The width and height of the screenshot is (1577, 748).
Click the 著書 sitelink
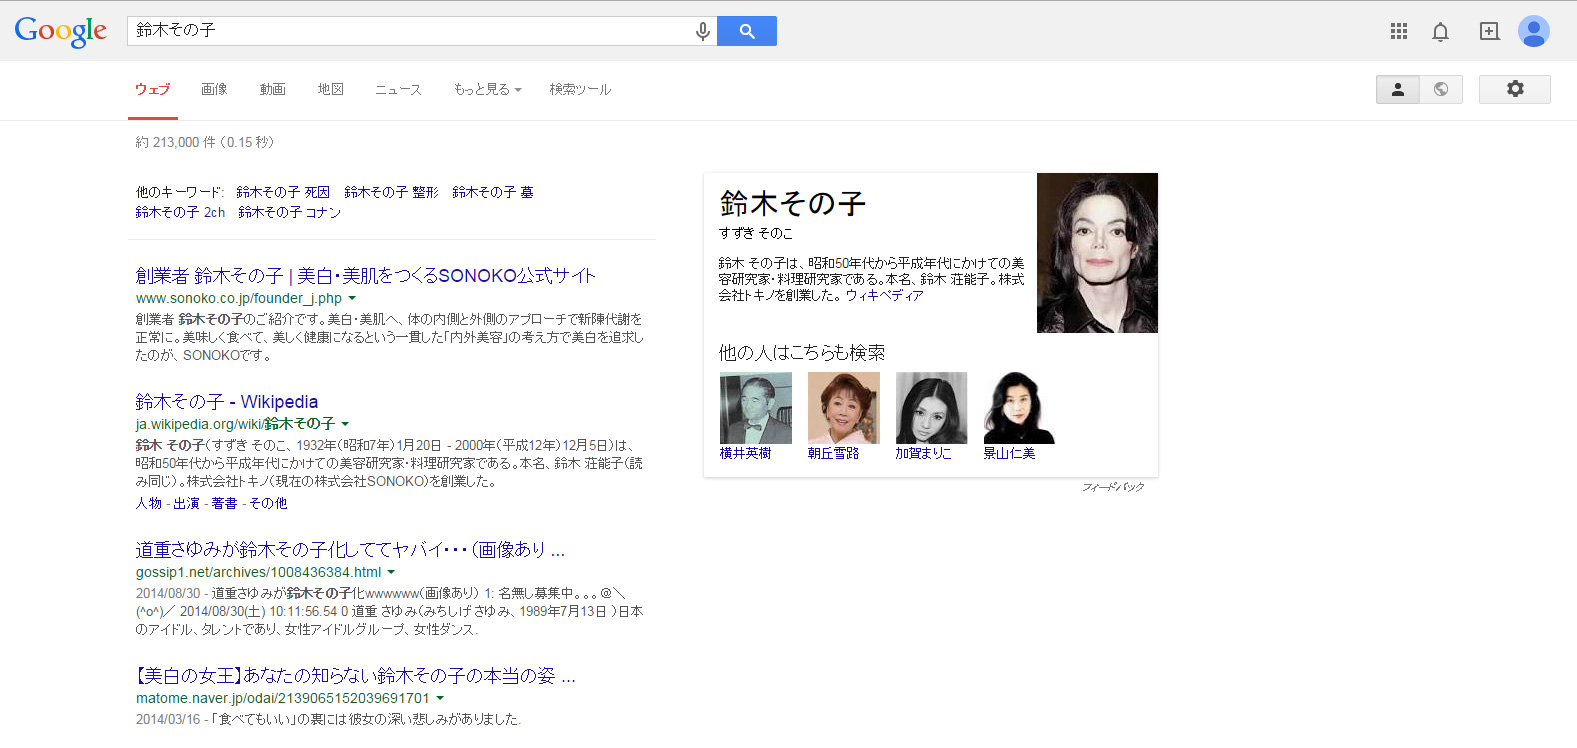224,503
